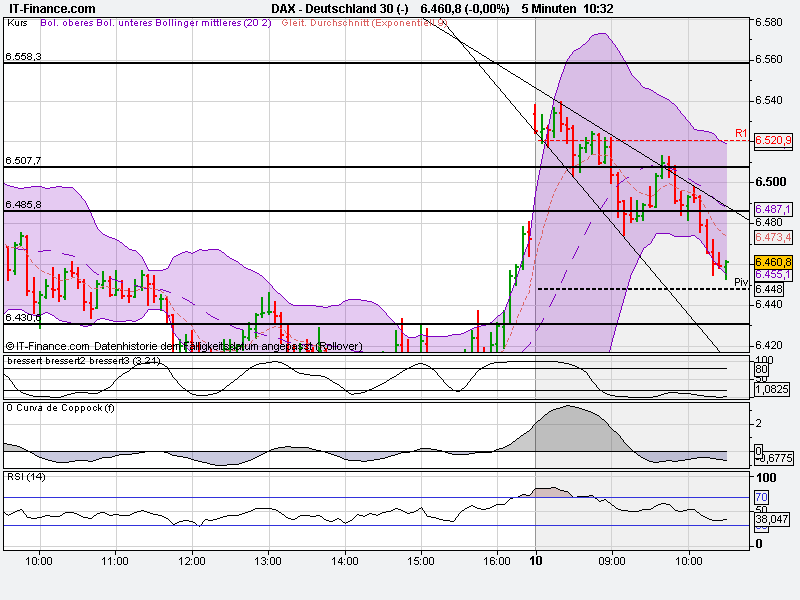Click the 6.507,7 support level label
Screen dimensions: 800x600
23,159
